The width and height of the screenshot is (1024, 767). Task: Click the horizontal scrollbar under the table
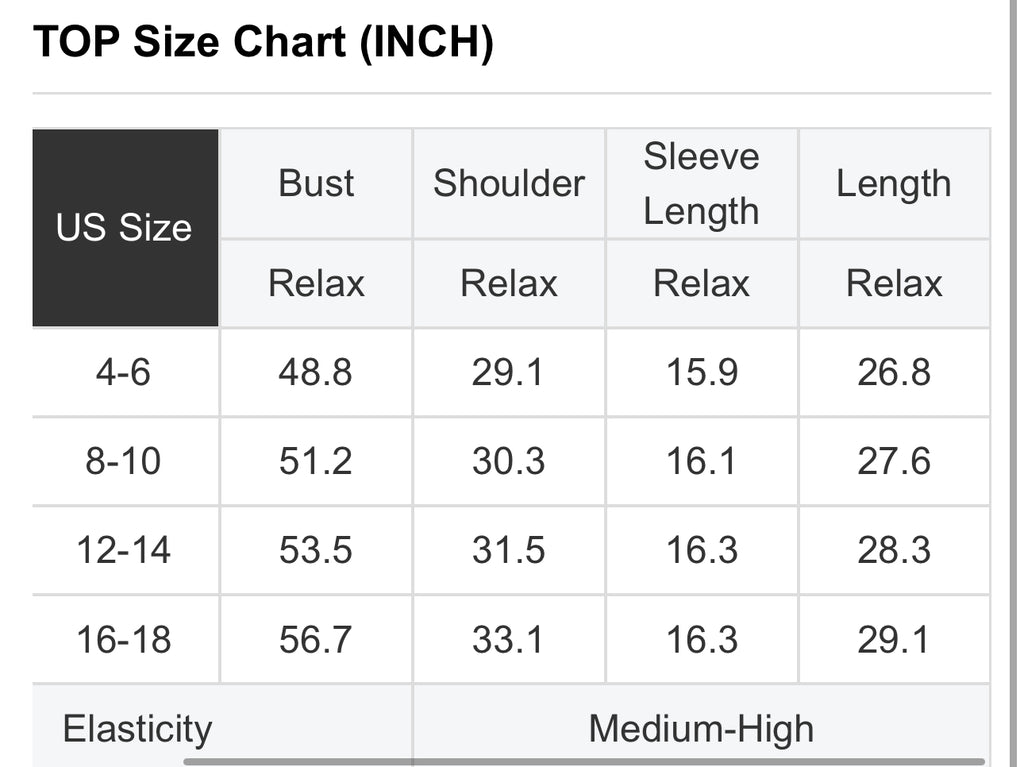(x=584, y=762)
